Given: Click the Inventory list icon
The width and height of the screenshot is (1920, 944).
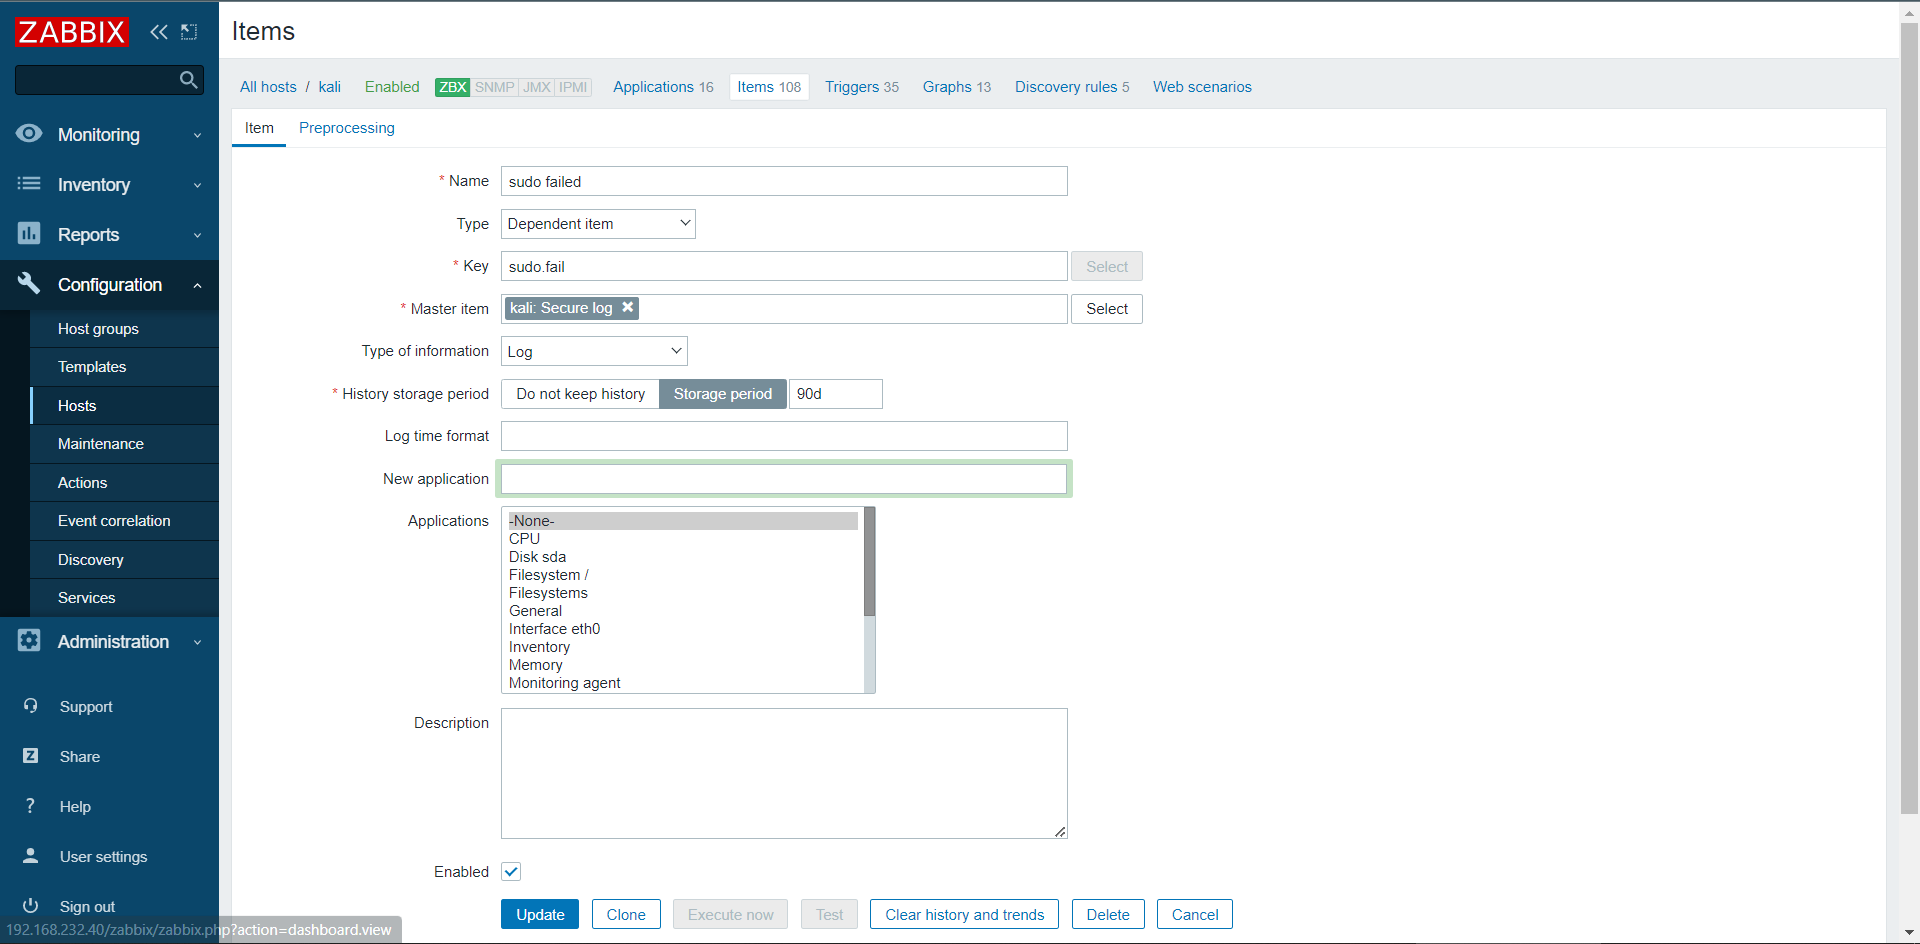Looking at the screenshot, I should point(29,184).
